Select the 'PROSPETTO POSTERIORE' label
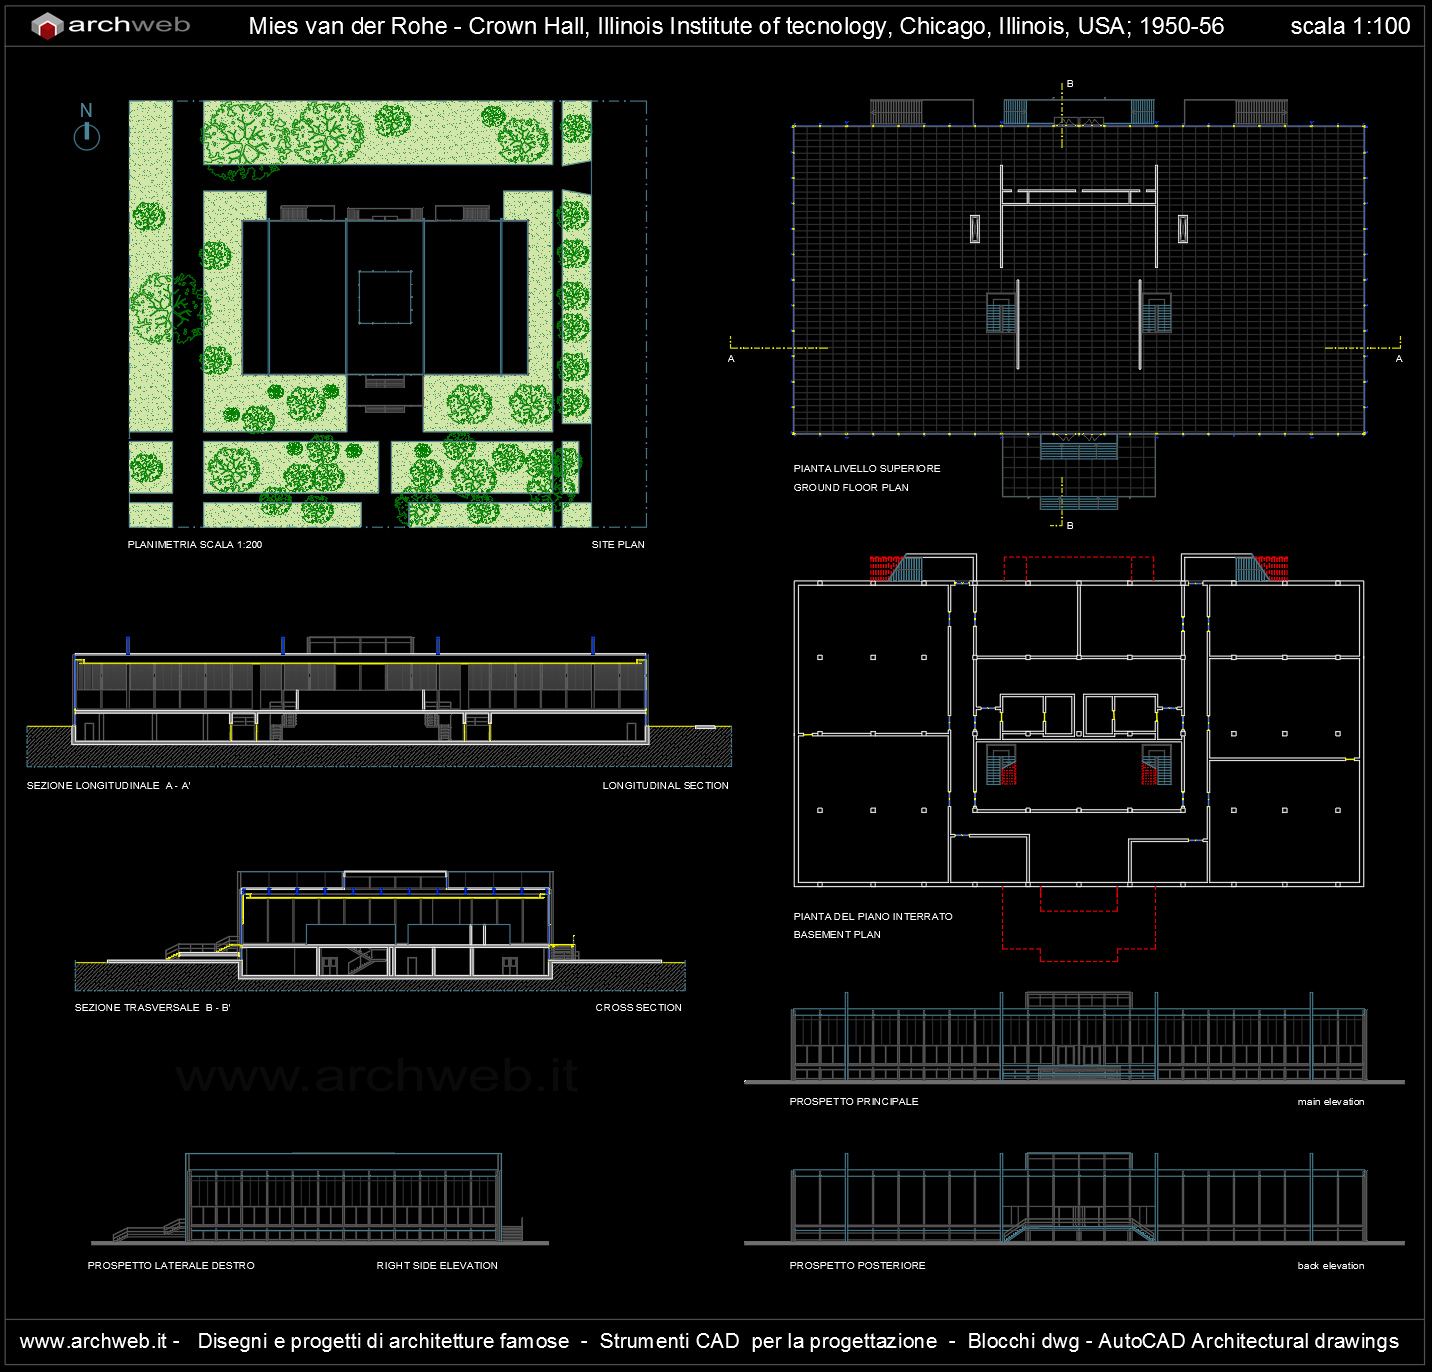 (x=858, y=1266)
